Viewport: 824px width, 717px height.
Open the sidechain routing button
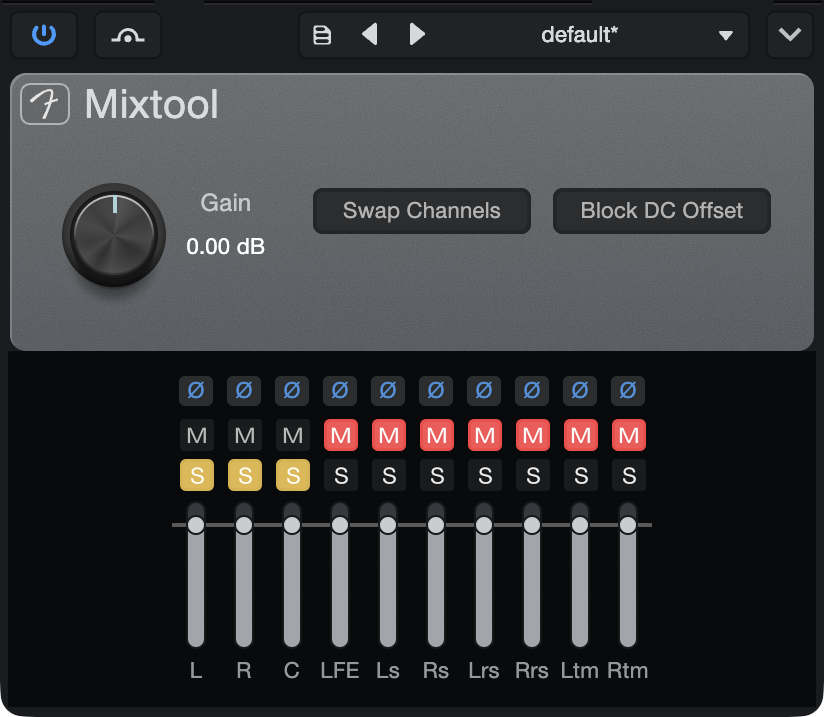click(128, 35)
